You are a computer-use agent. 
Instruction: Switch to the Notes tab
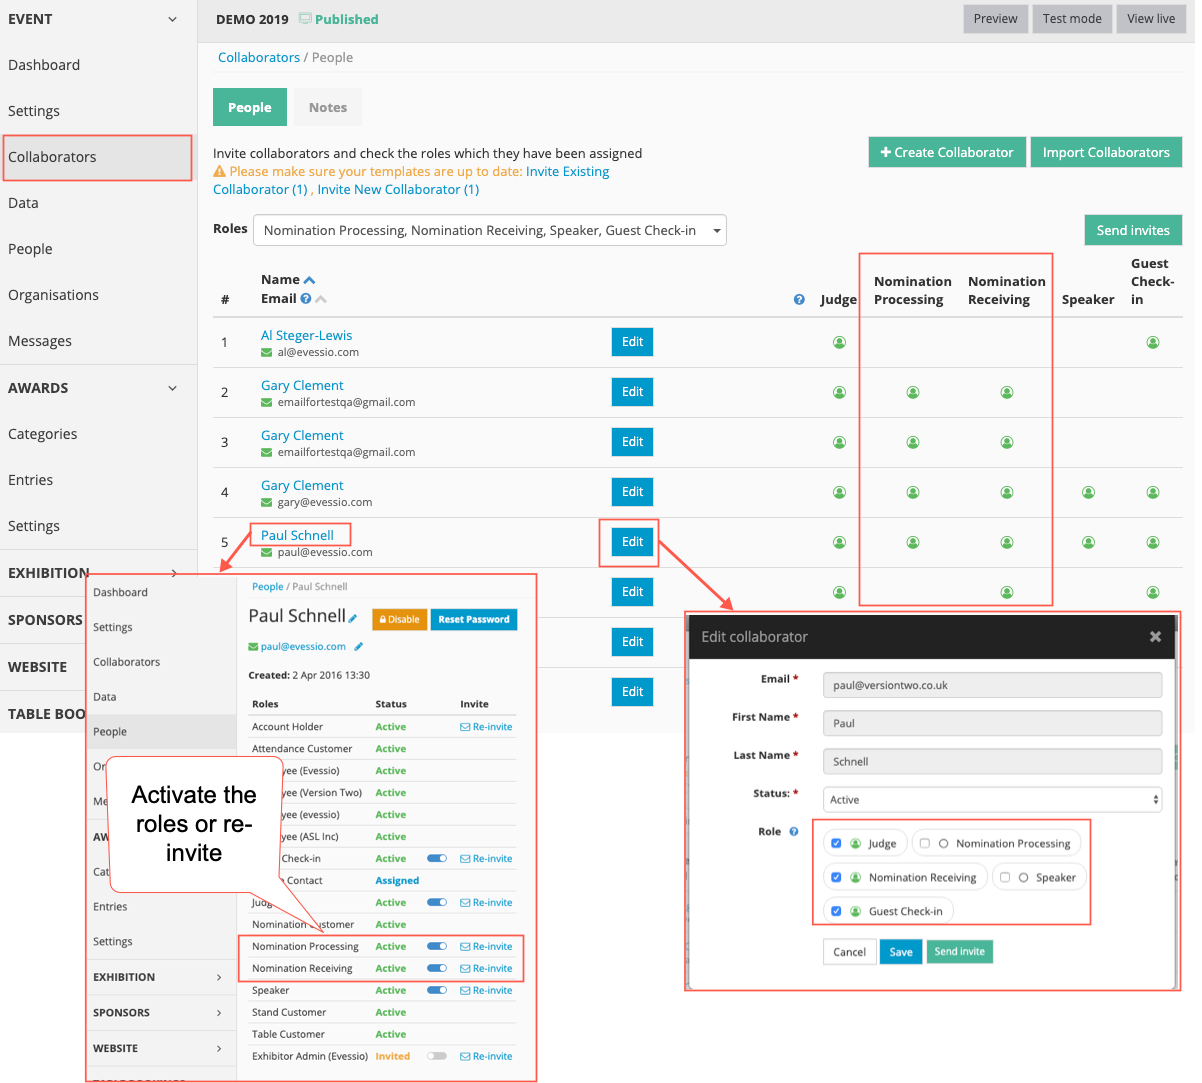pos(327,107)
